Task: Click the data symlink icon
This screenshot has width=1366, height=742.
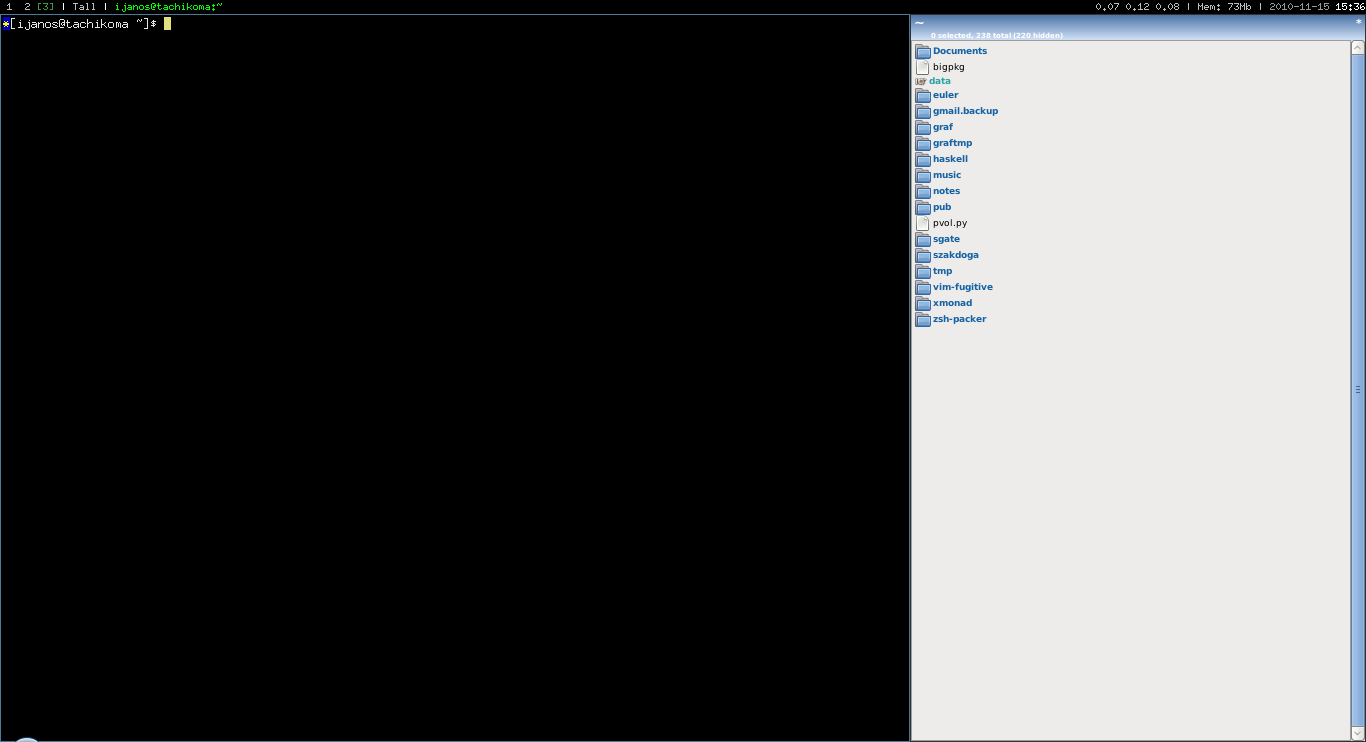Action: 921,81
